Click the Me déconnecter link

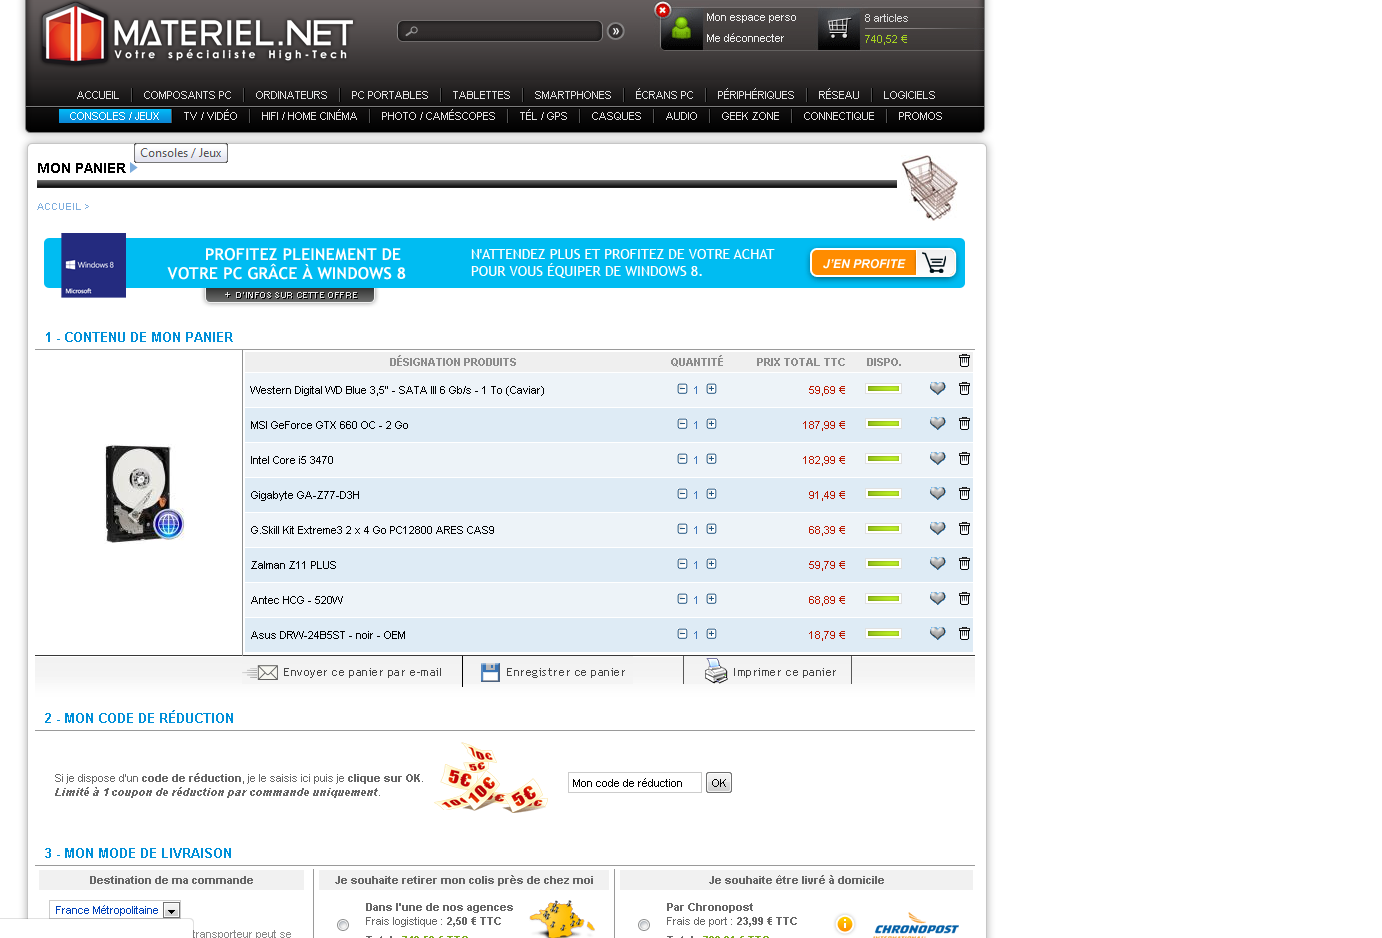click(x=745, y=38)
